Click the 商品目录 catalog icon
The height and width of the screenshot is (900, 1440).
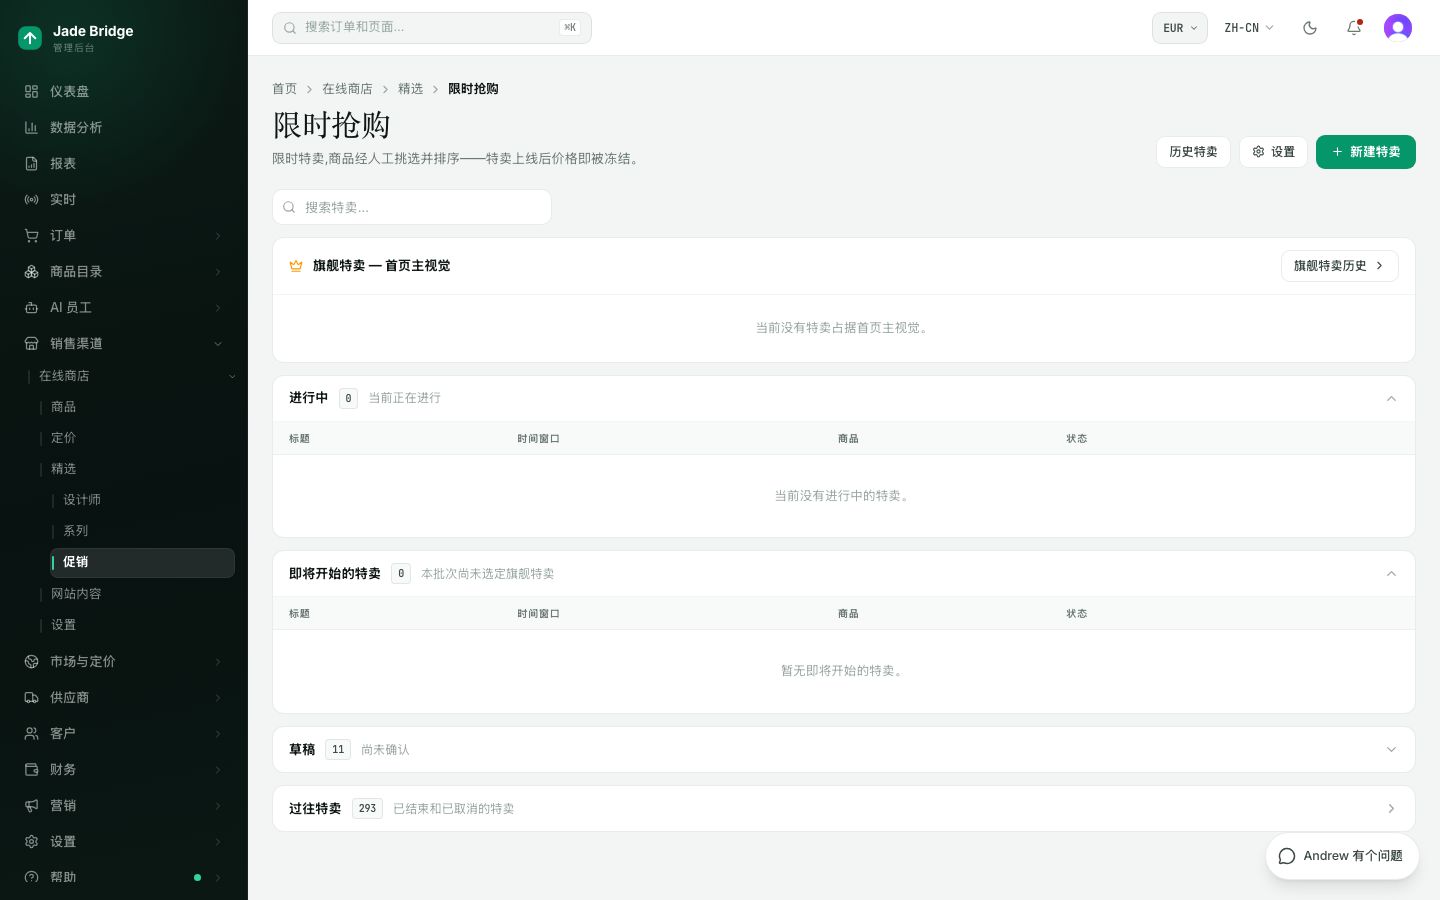31,271
